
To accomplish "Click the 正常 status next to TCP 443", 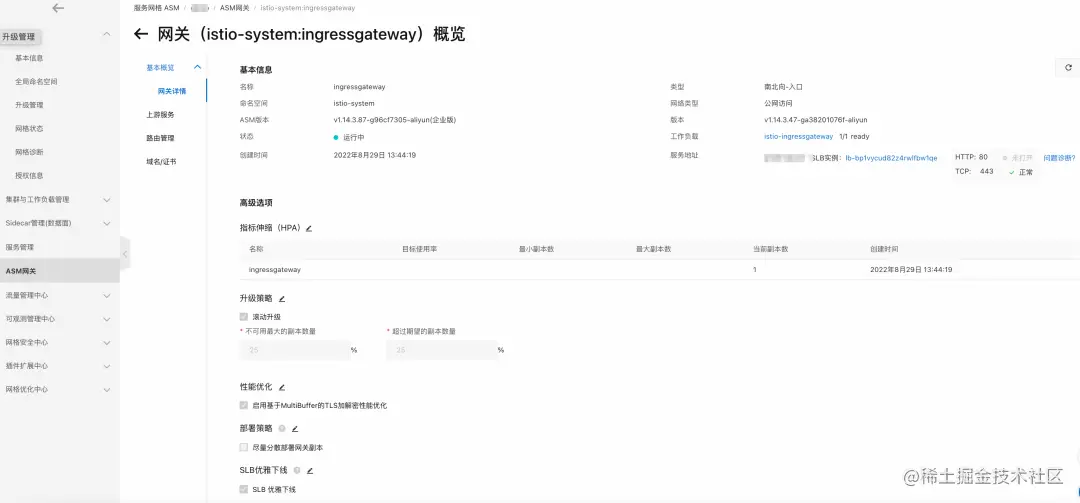I will pyautogui.click(x=1024, y=172).
